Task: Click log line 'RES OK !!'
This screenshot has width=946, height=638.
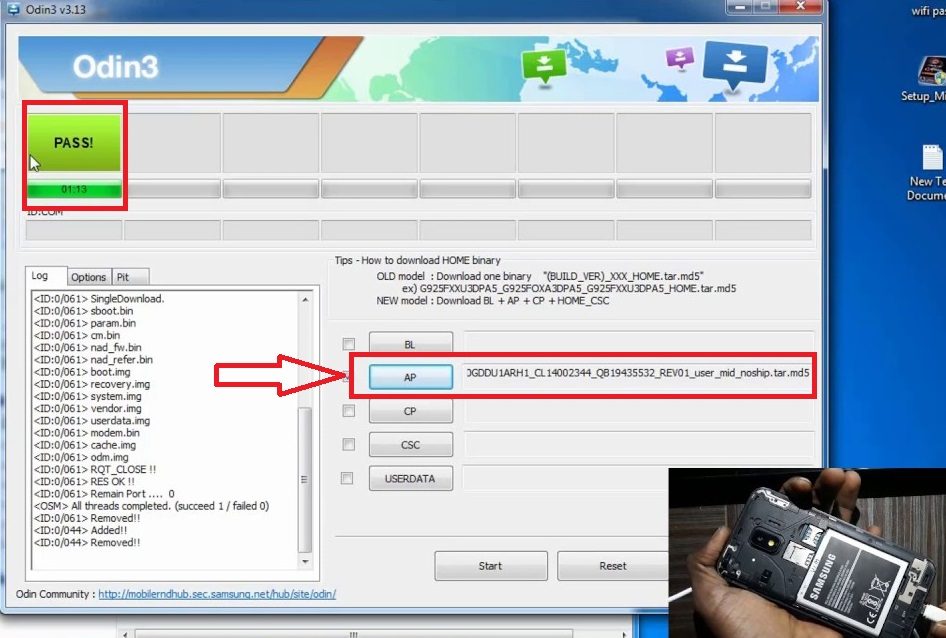Action: (84, 482)
